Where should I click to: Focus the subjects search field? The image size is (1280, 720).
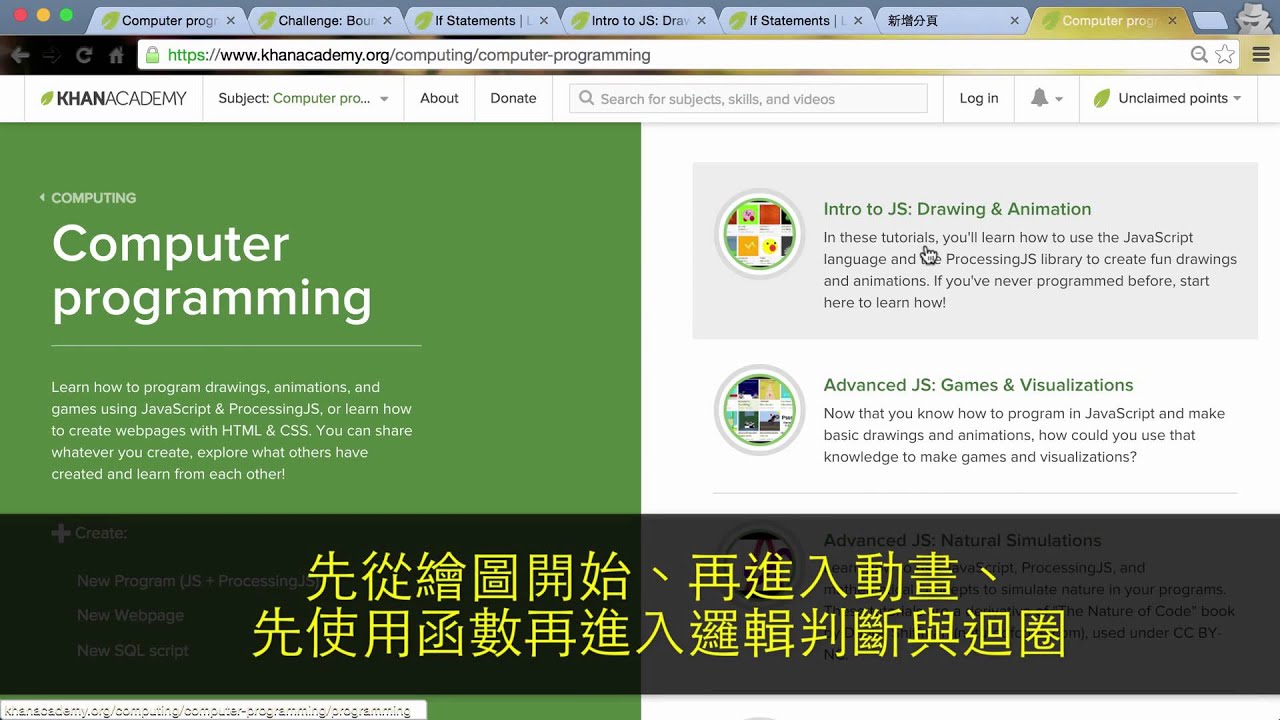[748, 98]
